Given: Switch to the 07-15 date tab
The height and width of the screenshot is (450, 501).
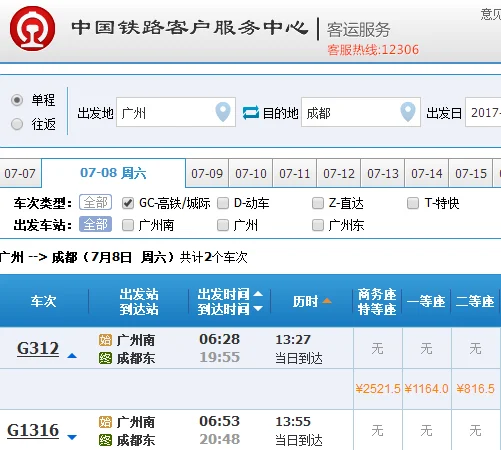Looking at the screenshot, I should click(471, 173).
